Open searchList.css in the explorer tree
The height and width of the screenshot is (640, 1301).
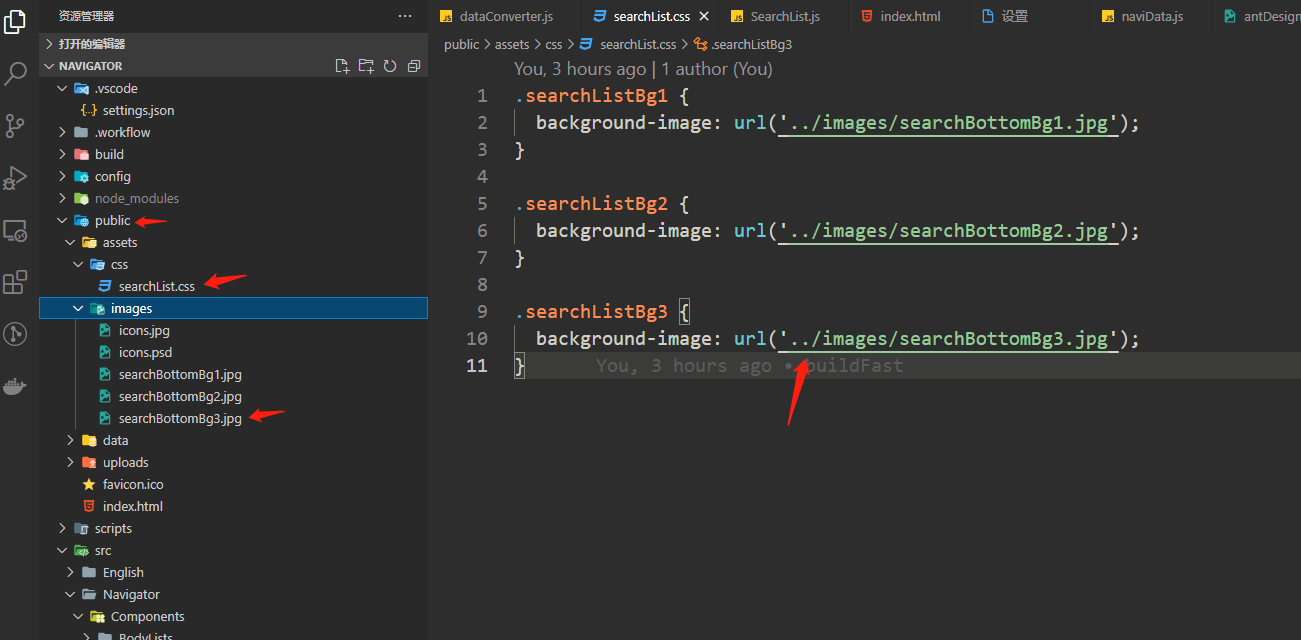(157, 286)
